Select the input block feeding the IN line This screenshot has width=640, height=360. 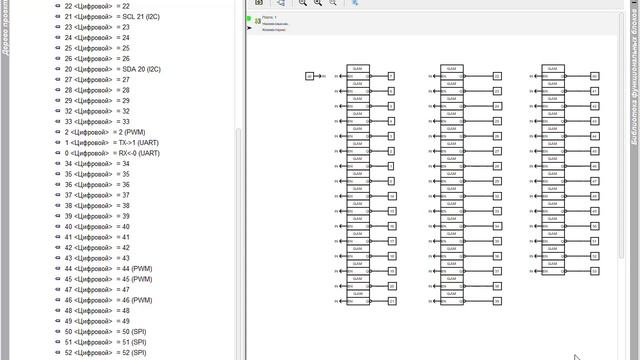[309, 76]
